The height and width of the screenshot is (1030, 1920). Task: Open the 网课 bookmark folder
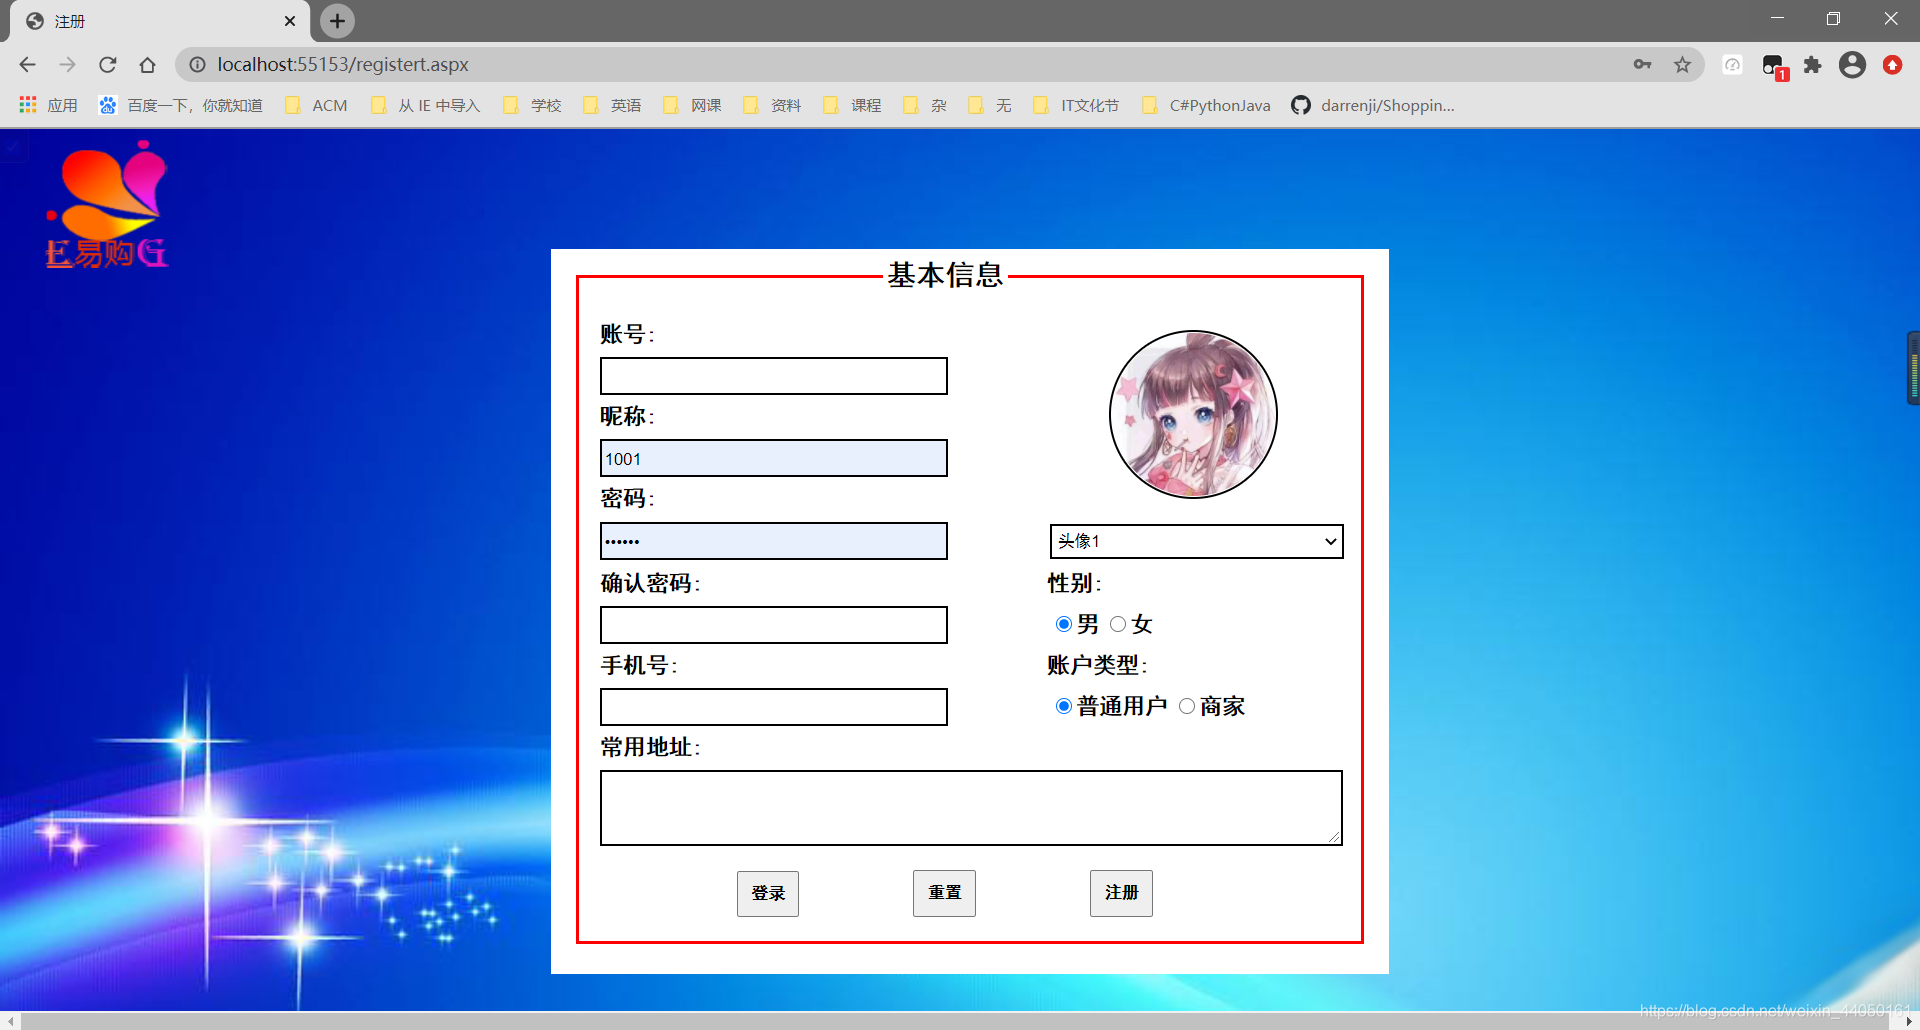[x=692, y=105]
